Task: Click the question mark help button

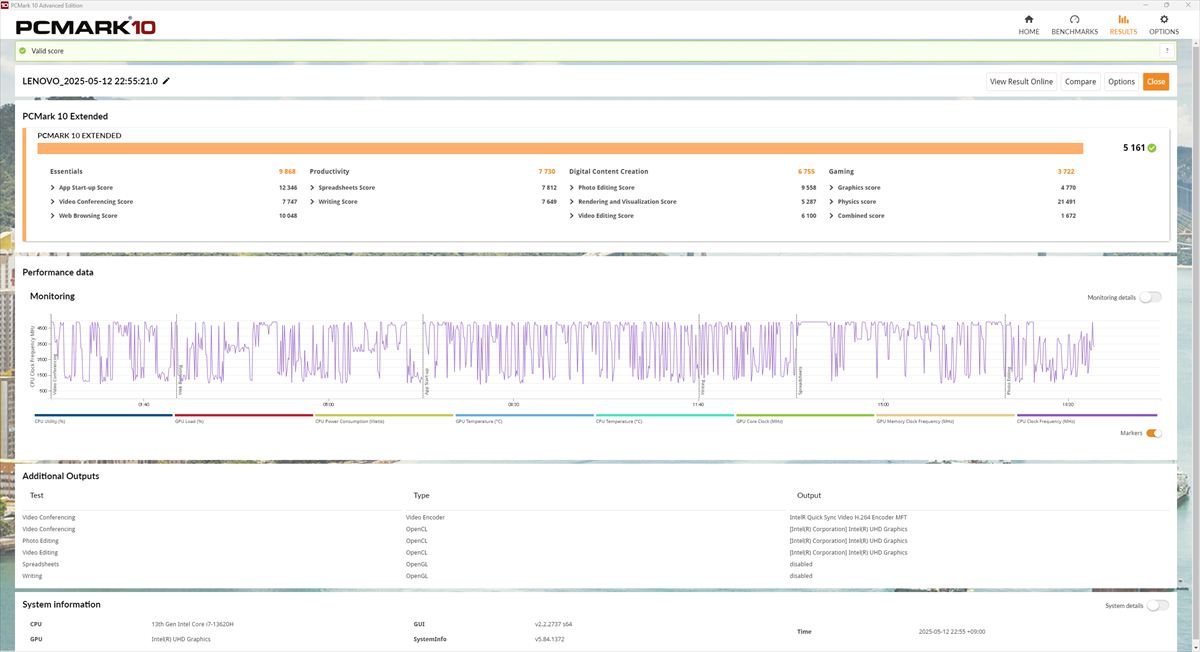Action: point(1166,51)
